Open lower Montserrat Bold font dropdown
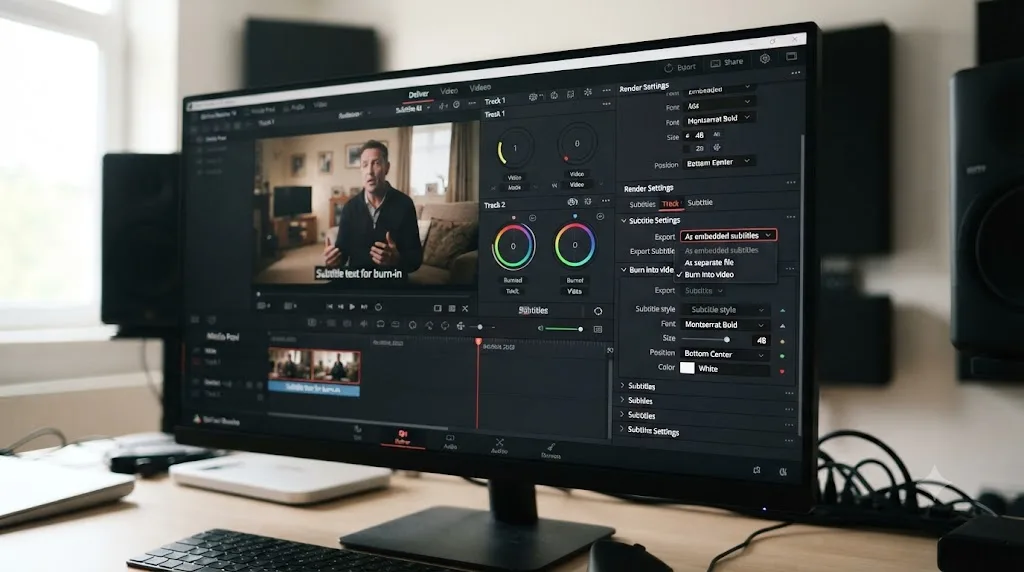Image resolution: width=1024 pixels, height=572 pixels. point(725,325)
